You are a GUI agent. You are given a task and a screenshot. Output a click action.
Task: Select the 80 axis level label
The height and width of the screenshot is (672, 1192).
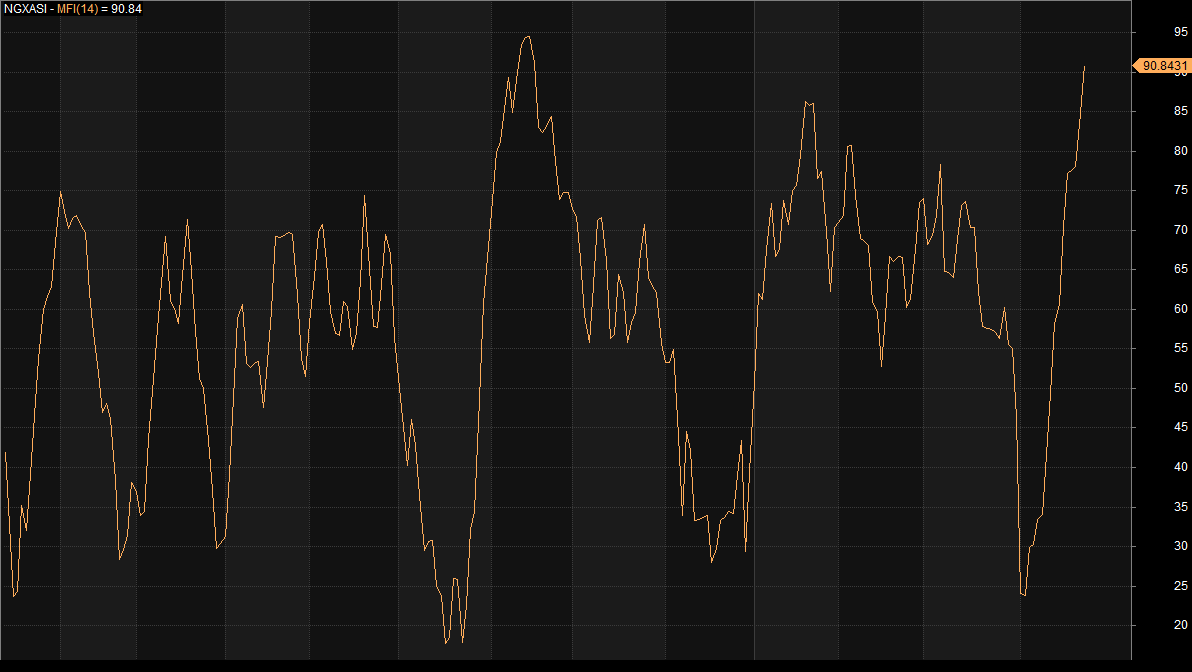(1180, 151)
